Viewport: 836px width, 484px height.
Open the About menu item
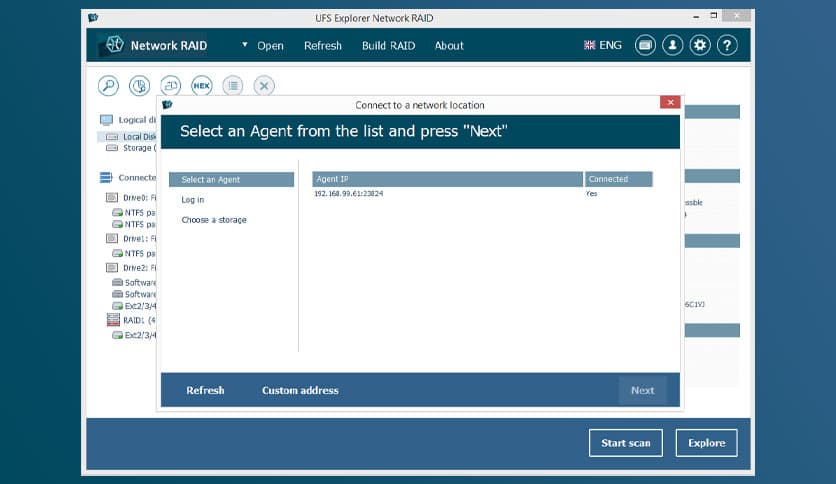pyautogui.click(x=449, y=46)
